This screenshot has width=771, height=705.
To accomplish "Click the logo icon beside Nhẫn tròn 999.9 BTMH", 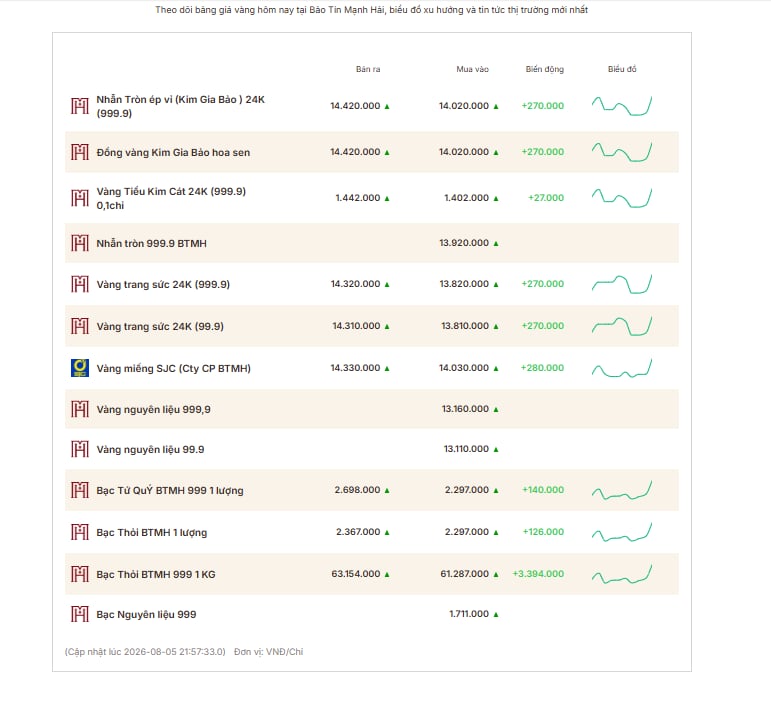I will (80, 243).
